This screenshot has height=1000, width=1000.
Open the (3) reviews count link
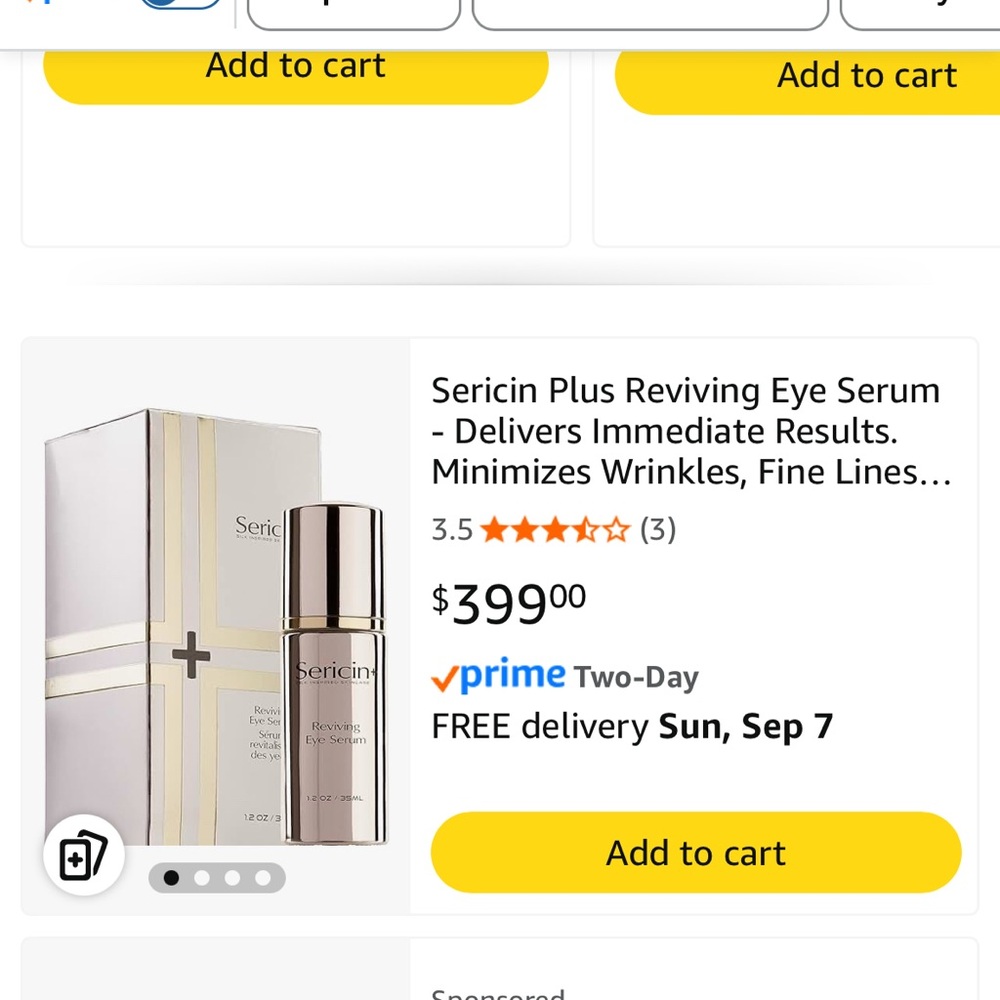[659, 529]
